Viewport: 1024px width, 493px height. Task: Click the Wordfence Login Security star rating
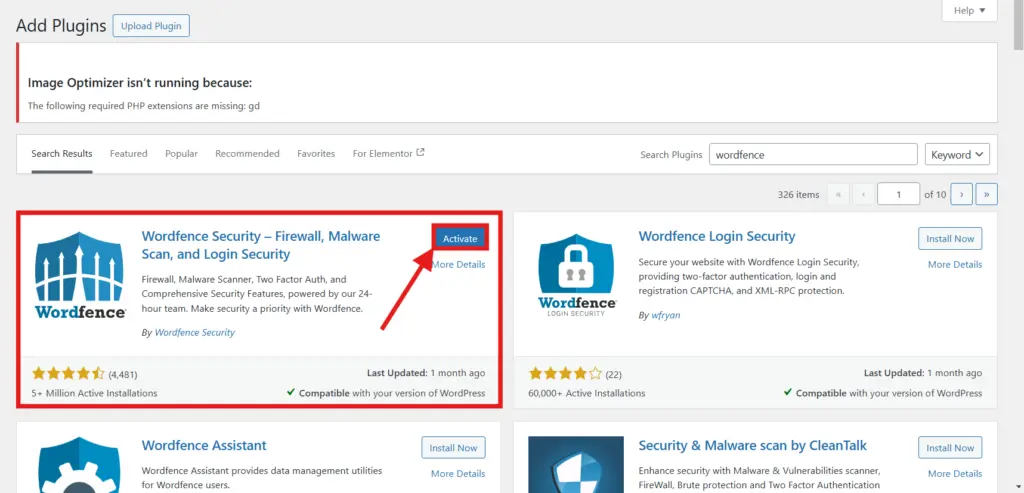pyautogui.click(x=565, y=374)
